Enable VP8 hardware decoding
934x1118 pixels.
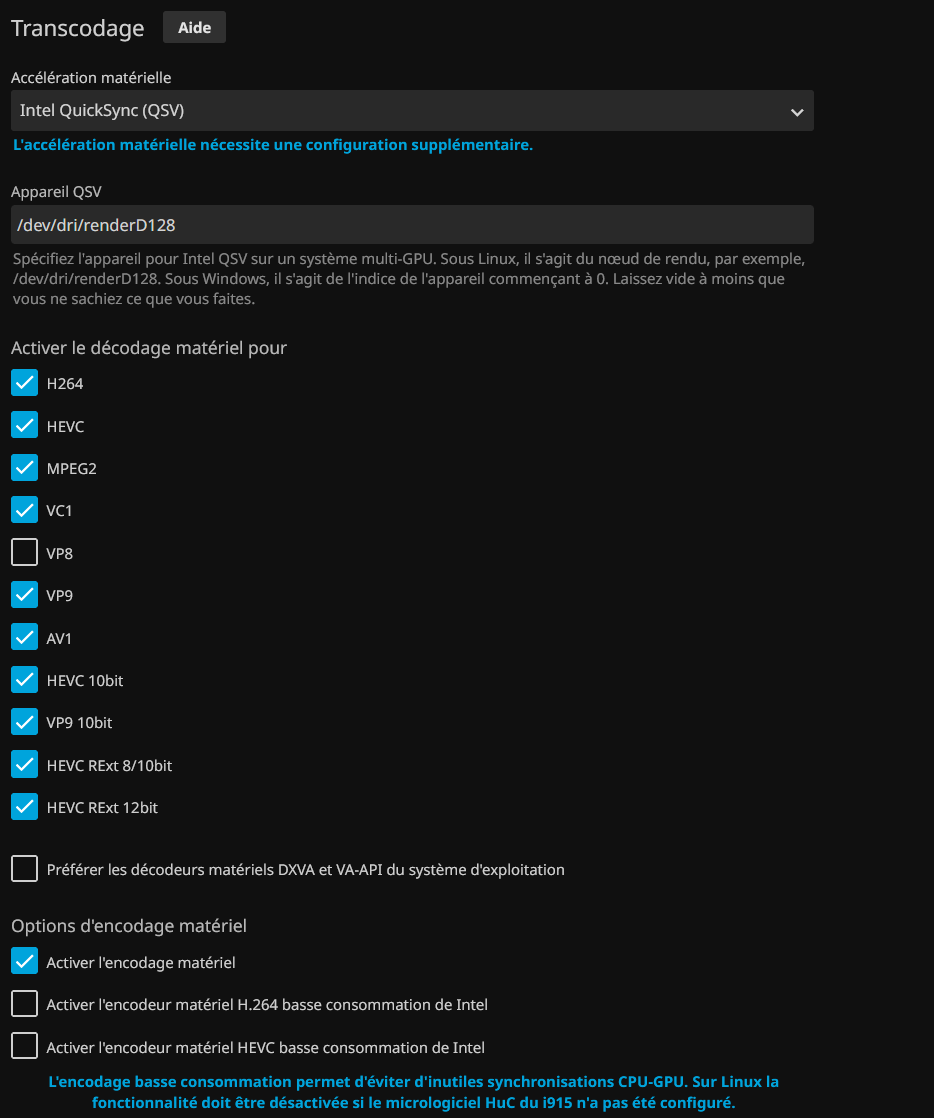point(25,553)
